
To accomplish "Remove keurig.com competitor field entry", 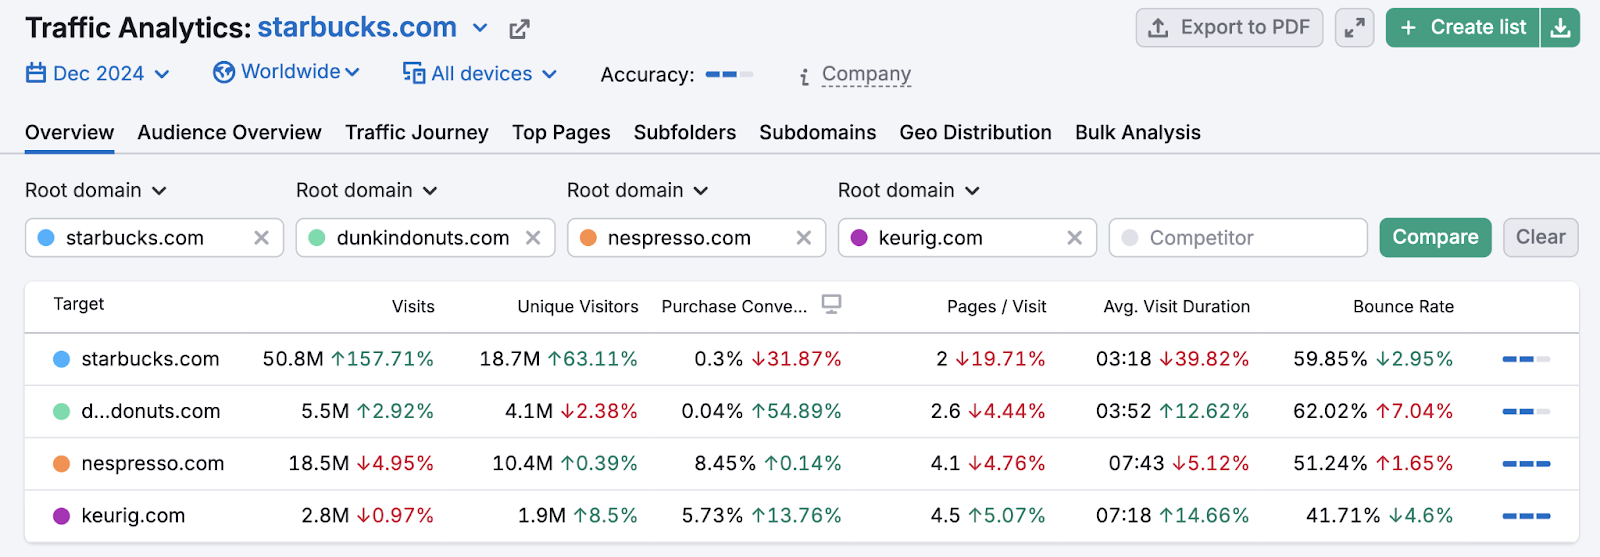I will tap(1074, 238).
